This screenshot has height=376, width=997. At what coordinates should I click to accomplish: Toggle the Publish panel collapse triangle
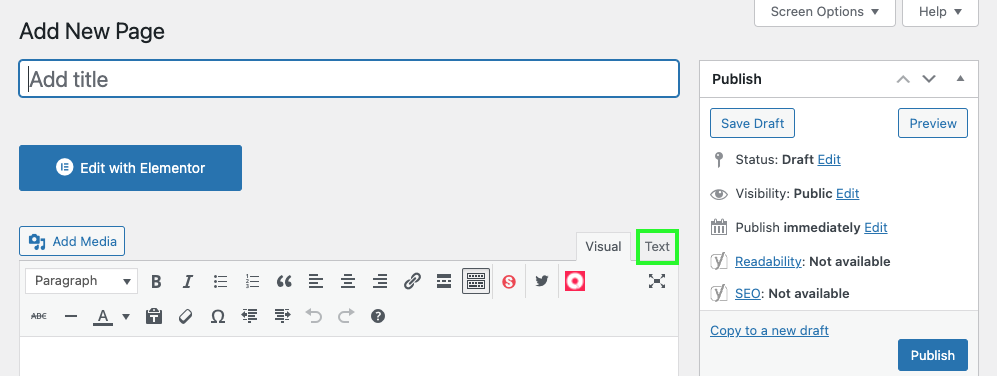(960, 79)
